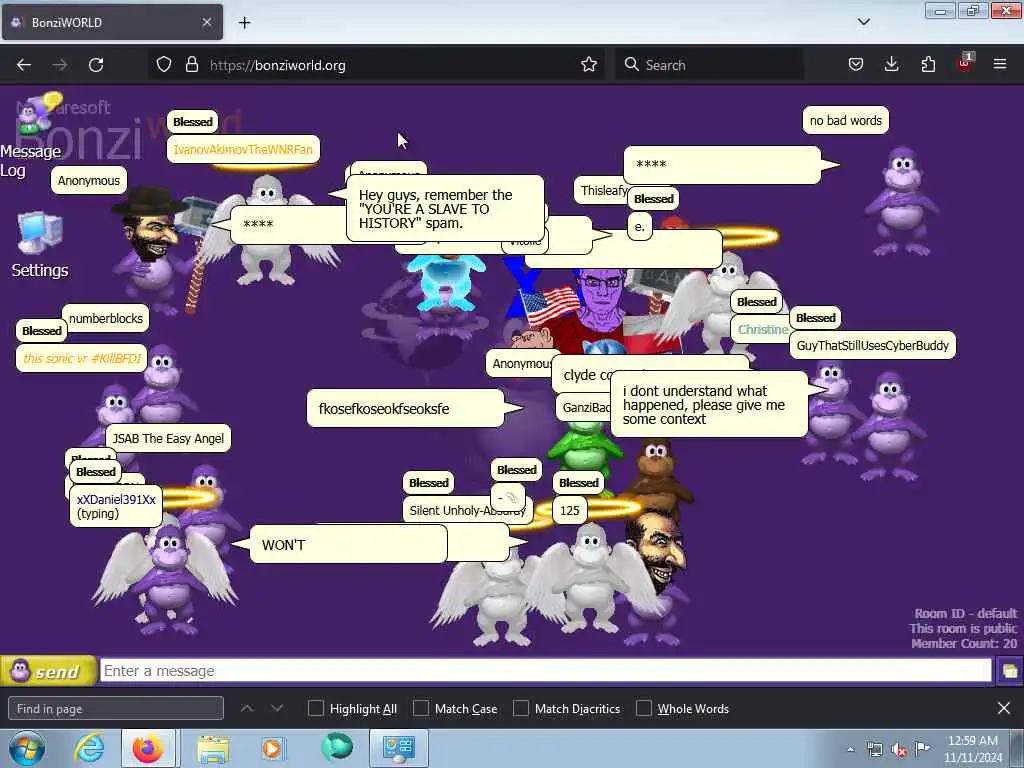Image resolution: width=1024 pixels, height=768 pixels.
Task: Click the 'i dont understand' speech bubble
Action: point(709,405)
